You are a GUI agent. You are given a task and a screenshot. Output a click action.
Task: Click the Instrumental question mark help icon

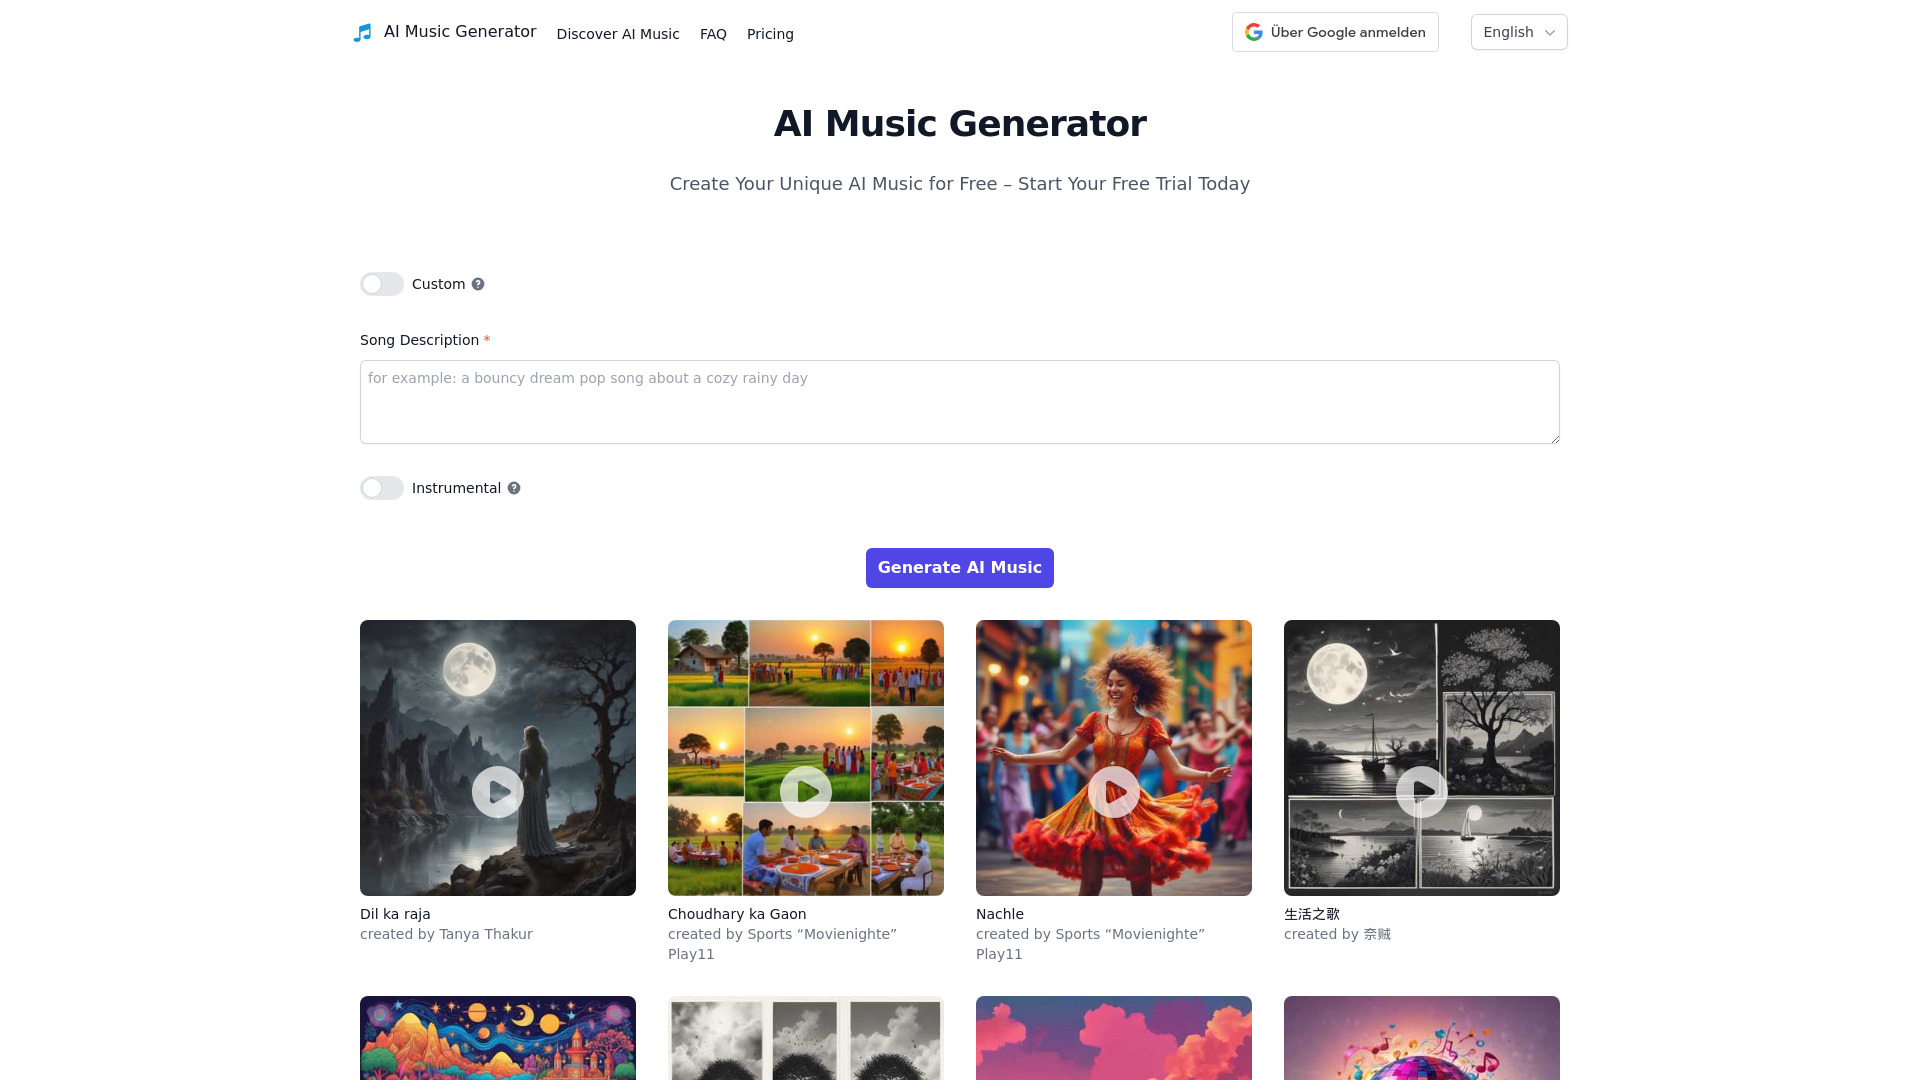514,488
